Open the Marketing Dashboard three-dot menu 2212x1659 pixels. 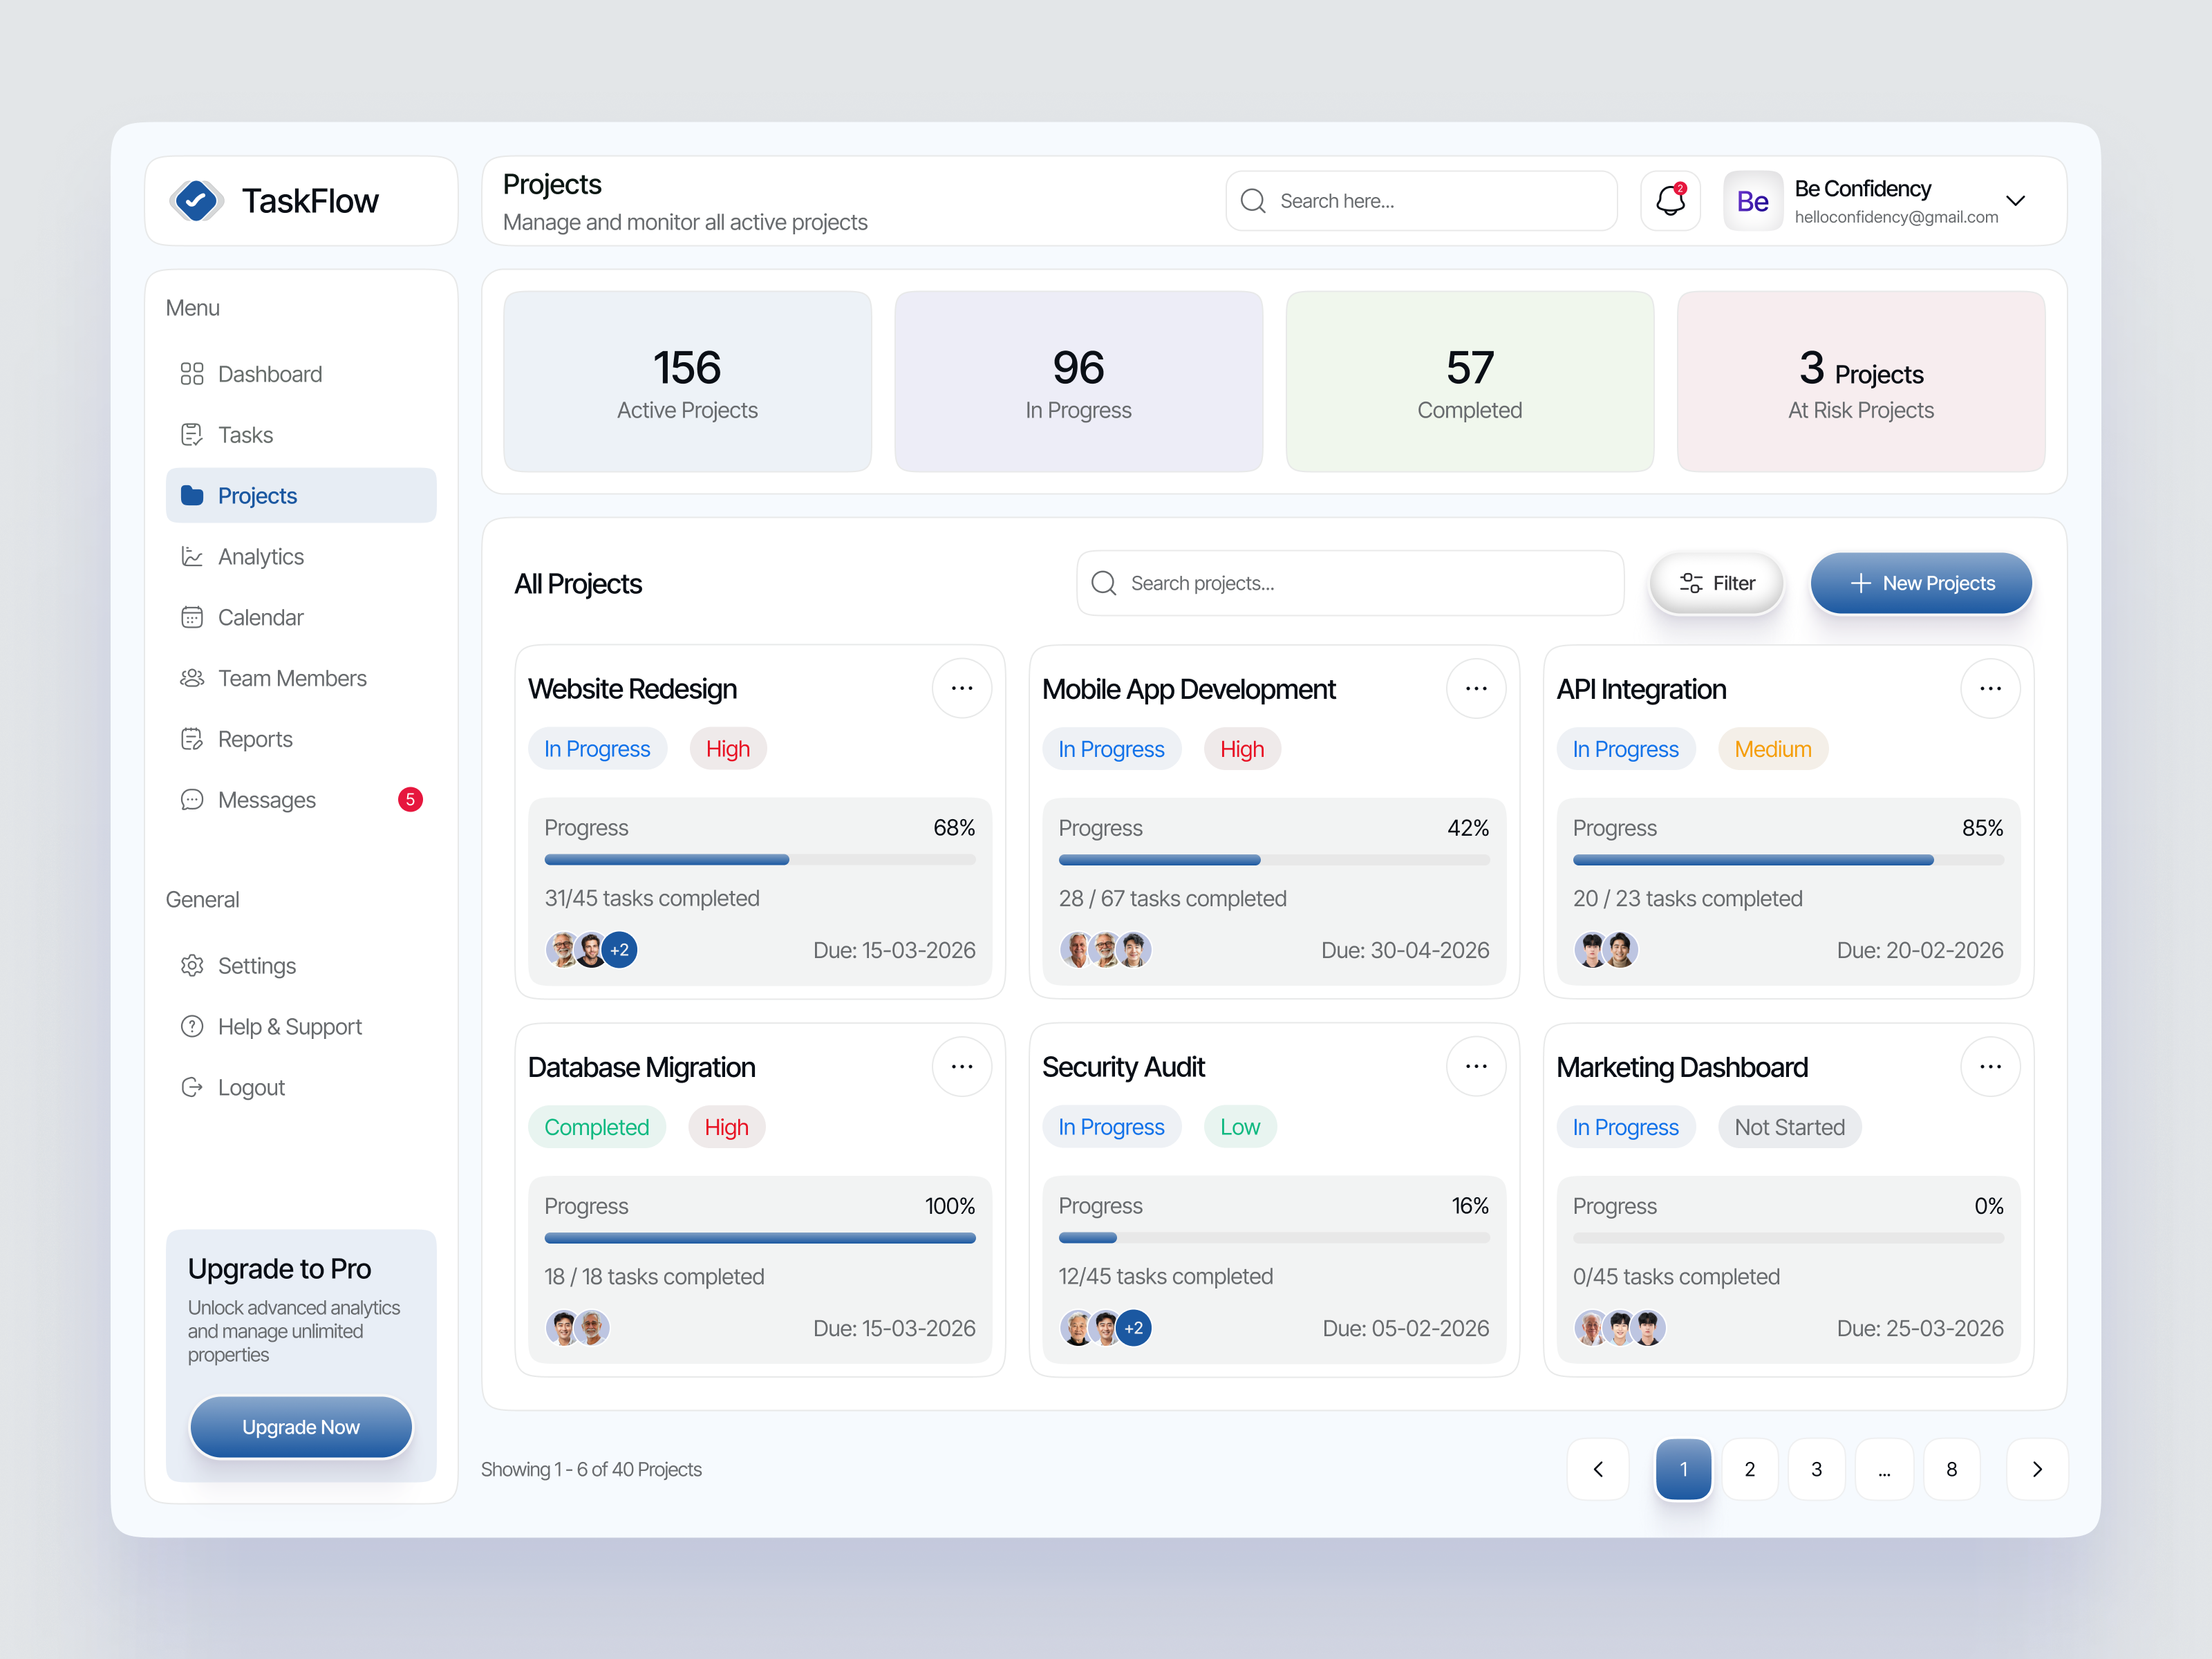click(x=1990, y=1066)
